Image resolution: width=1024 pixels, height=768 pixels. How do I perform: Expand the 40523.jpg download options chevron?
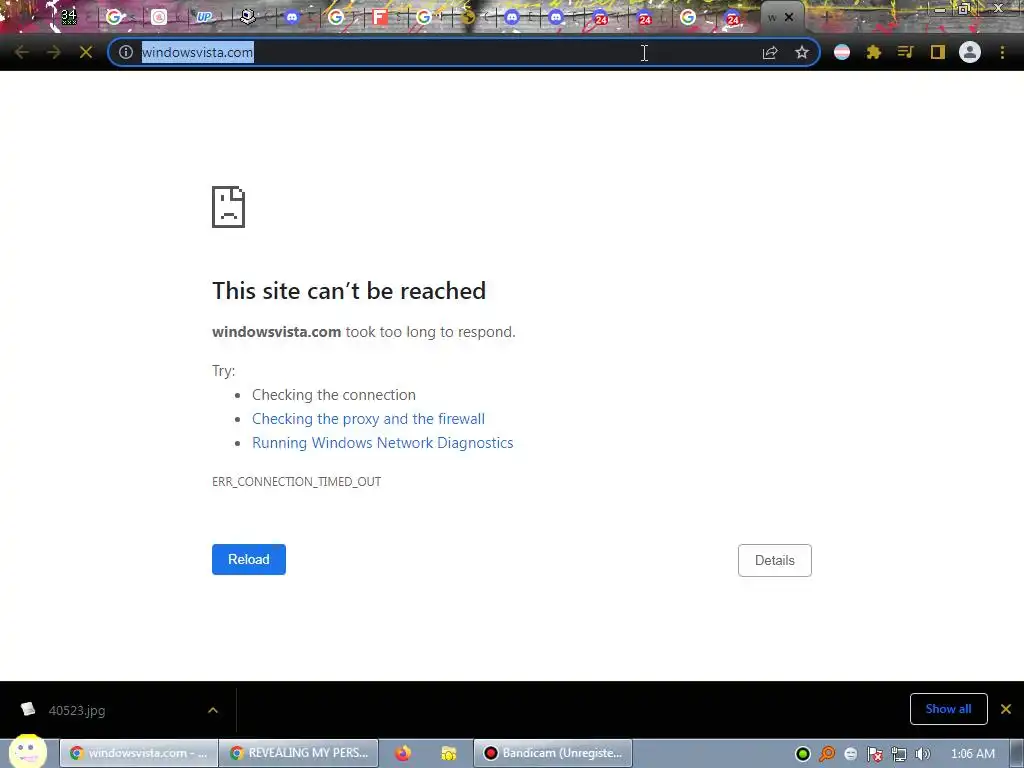(213, 710)
